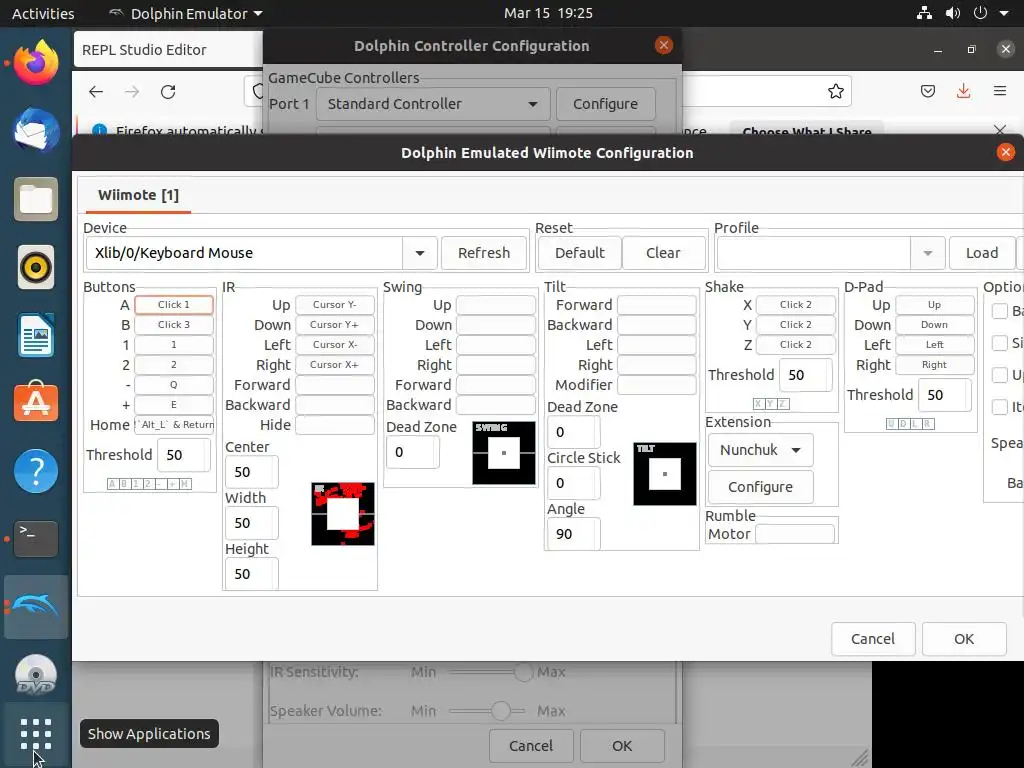Select the Wiimote [1] tab
The image size is (1024, 768).
click(x=138, y=195)
